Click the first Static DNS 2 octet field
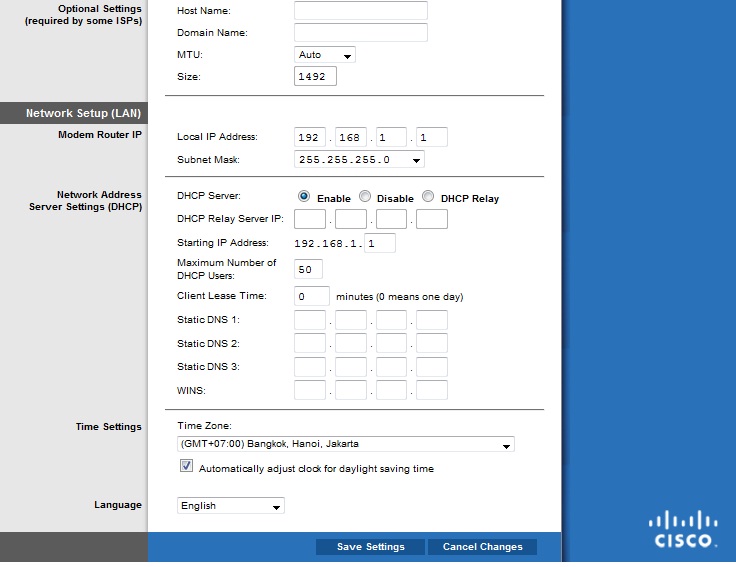Image resolution: width=736 pixels, height=567 pixels. click(310, 343)
